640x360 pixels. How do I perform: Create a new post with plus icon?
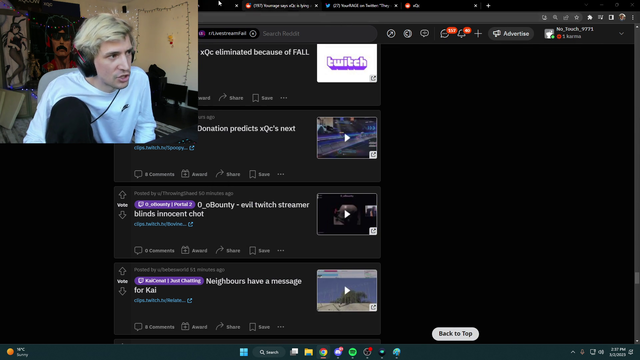point(478,33)
